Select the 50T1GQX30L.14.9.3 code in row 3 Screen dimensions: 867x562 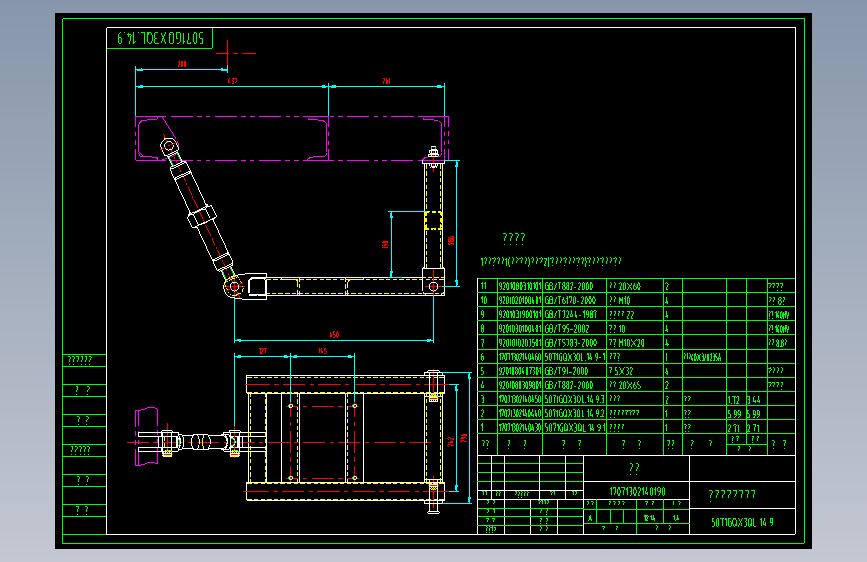click(574, 399)
